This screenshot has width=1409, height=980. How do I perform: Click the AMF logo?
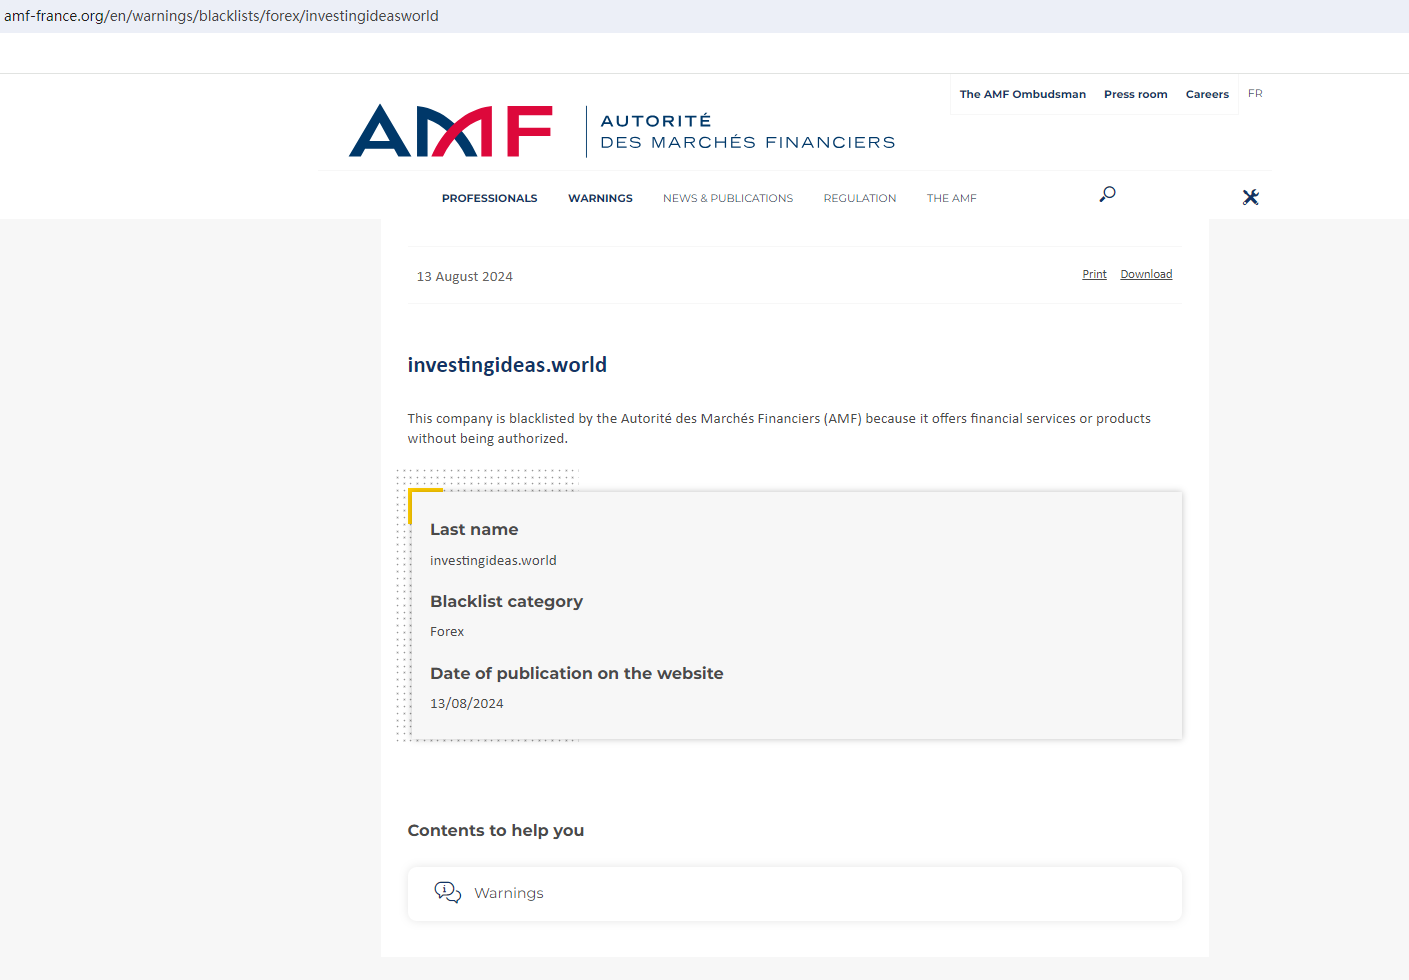point(450,131)
